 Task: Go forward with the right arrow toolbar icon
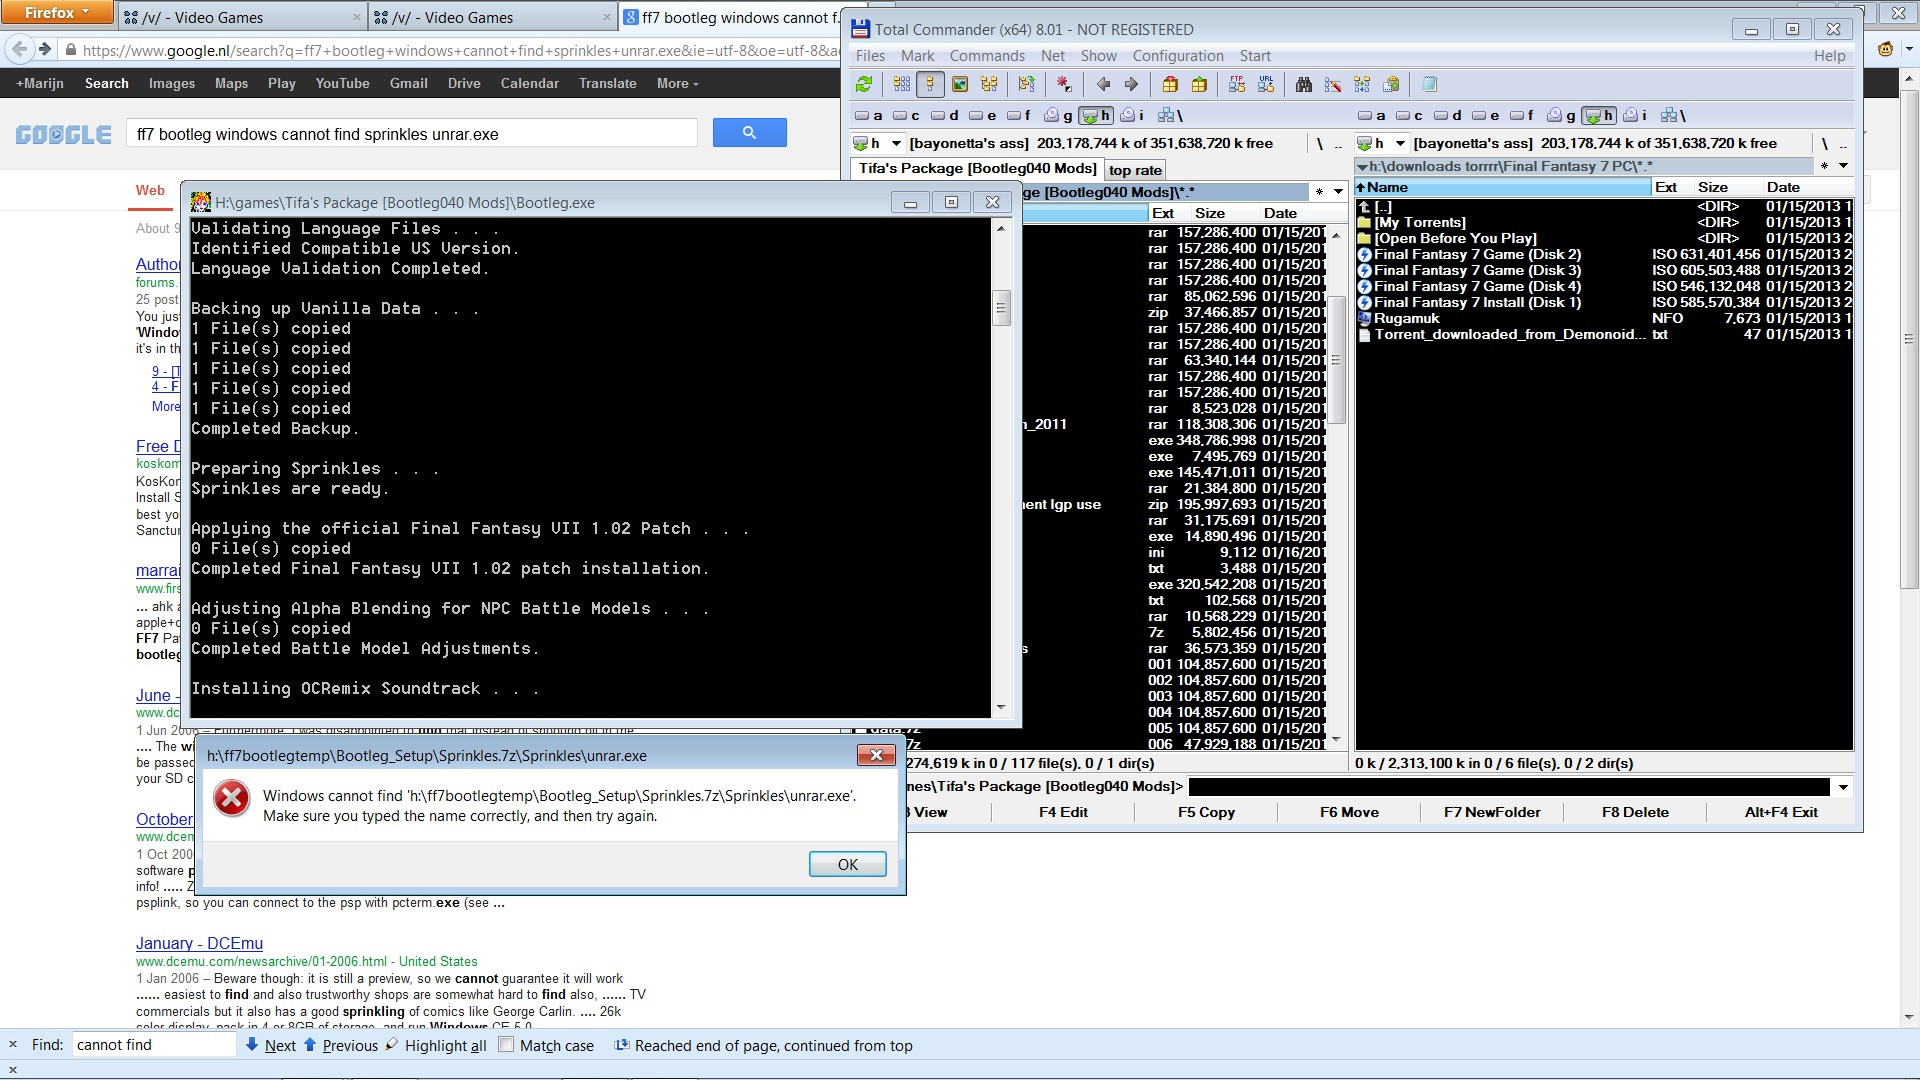(1132, 85)
